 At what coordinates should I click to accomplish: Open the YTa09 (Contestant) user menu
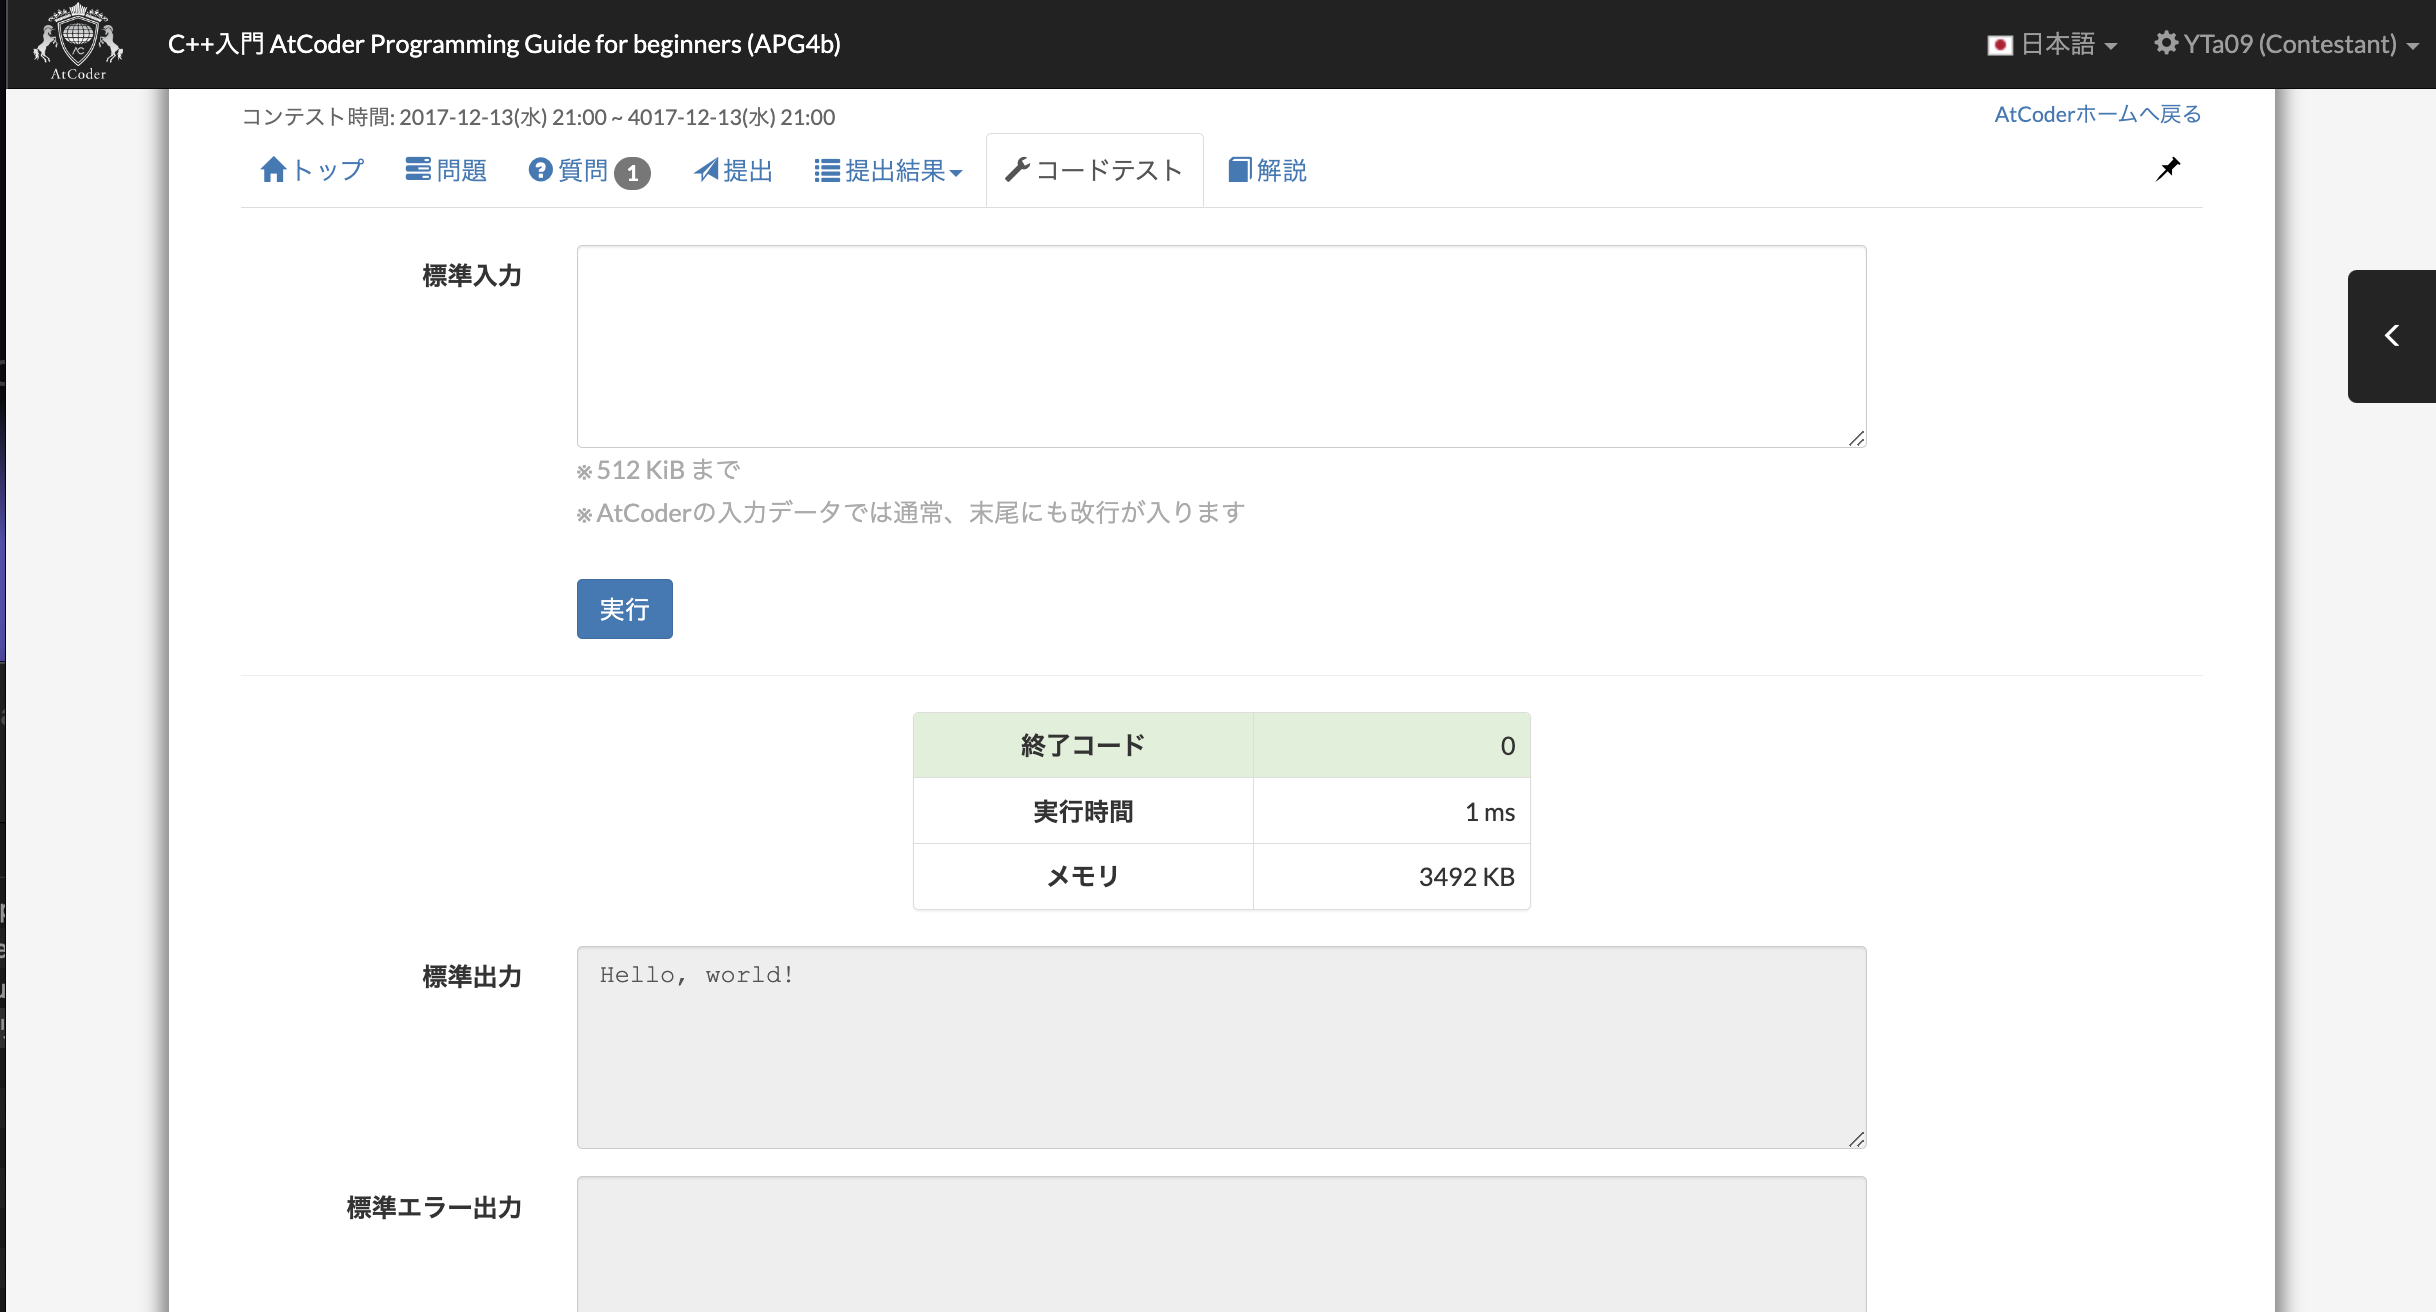pyautogui.click(x=2286, y=44)
